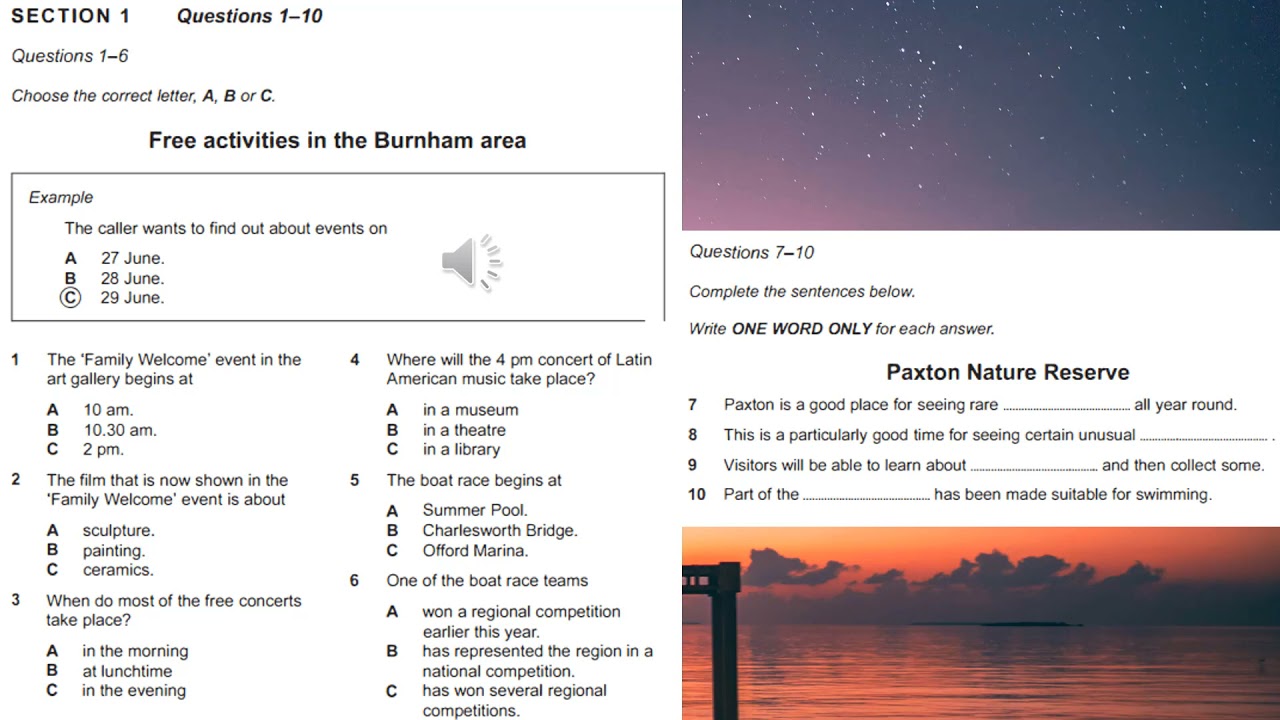Choose '2 pm.' for question 1
The image size is (1280, 720).
click(x=85, y=450)
